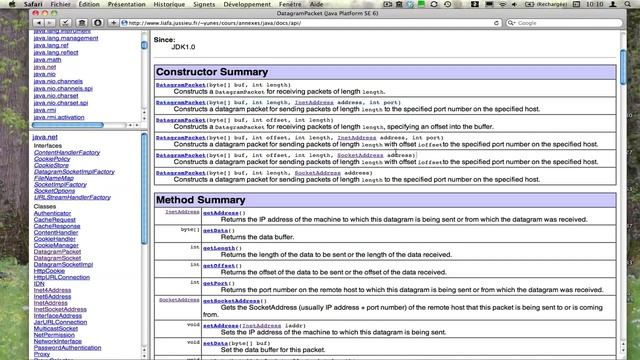Open the getData() method link
This screenshot has width=640, height=360.
click(216, 231)
